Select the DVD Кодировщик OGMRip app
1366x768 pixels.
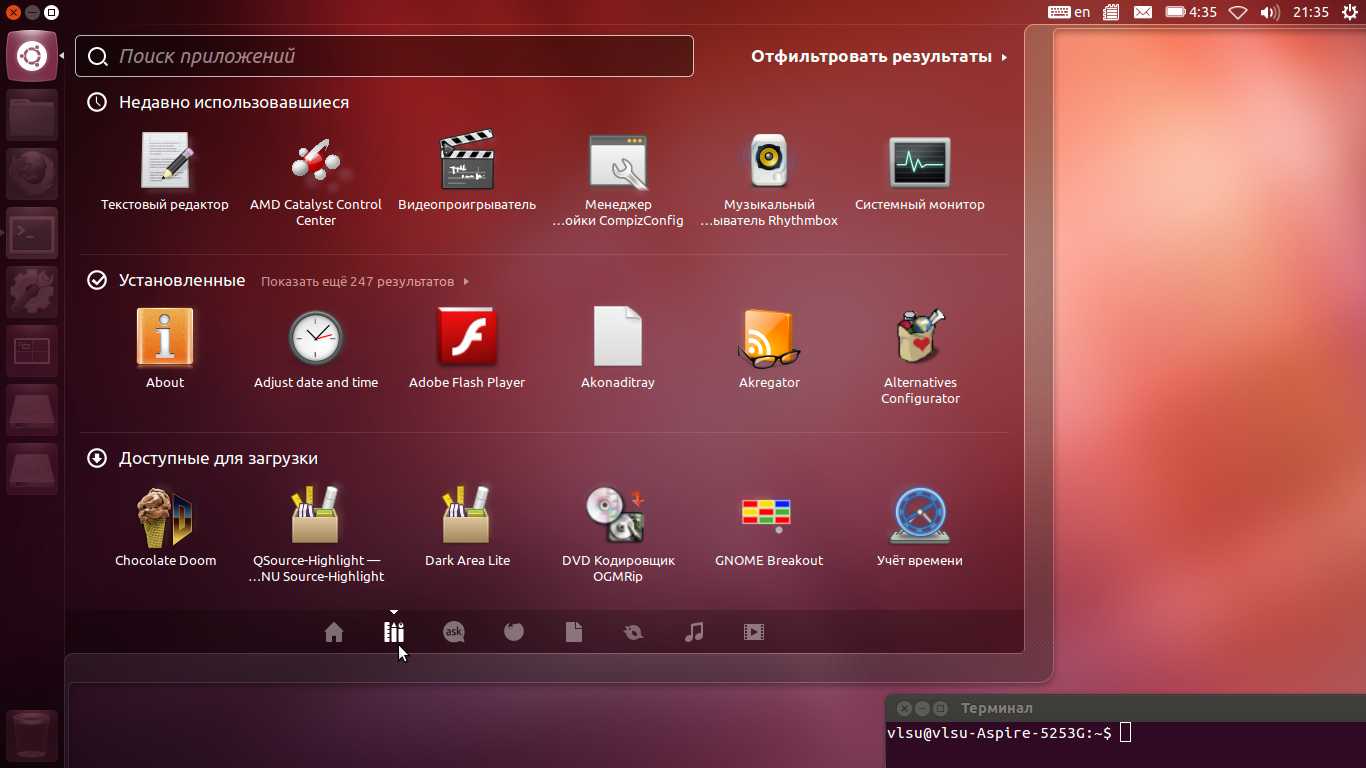(618, 535)
